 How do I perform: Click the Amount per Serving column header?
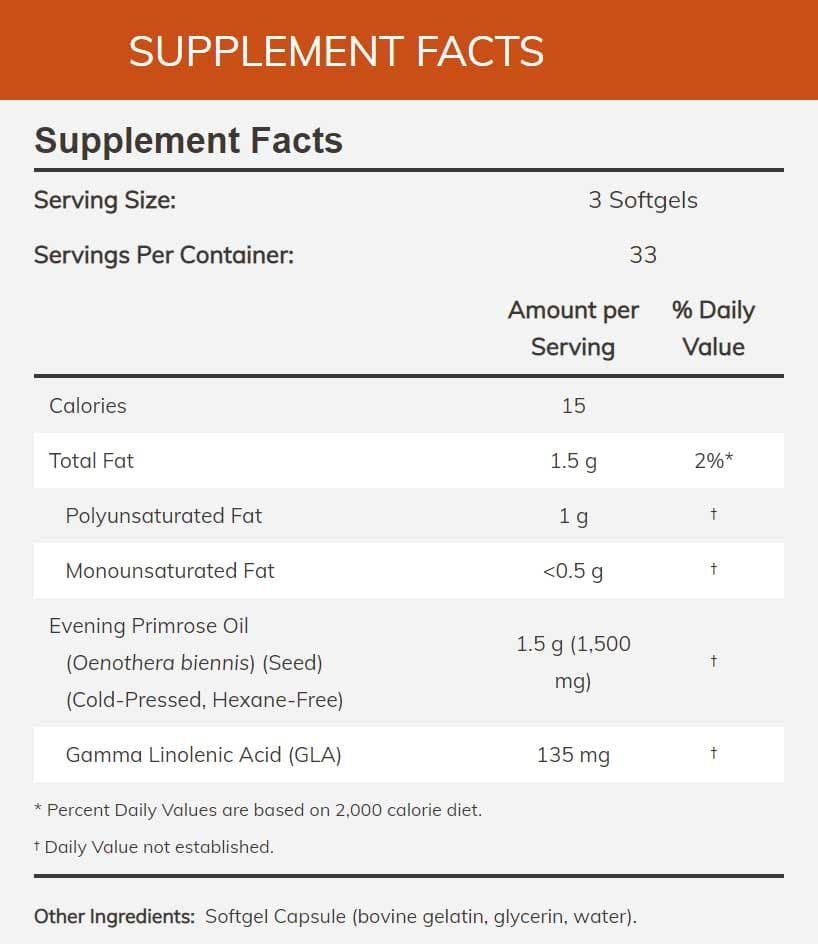[x=573, y=329]
